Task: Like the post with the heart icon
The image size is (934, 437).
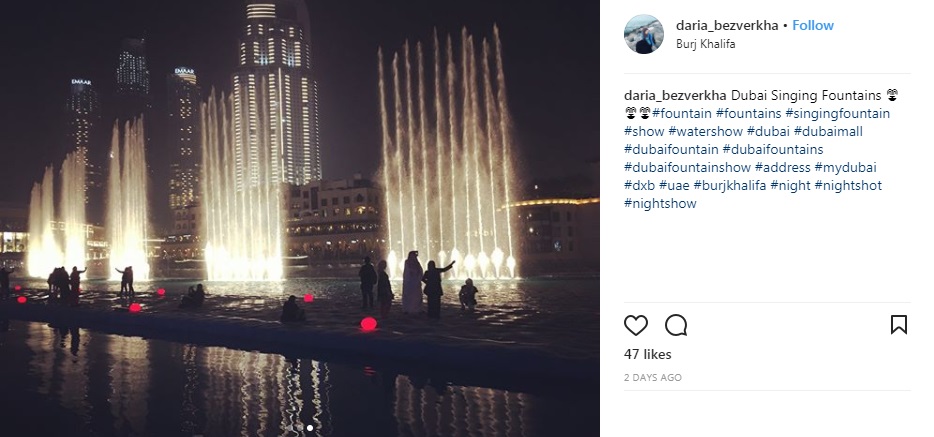Action: click(636, 325)
